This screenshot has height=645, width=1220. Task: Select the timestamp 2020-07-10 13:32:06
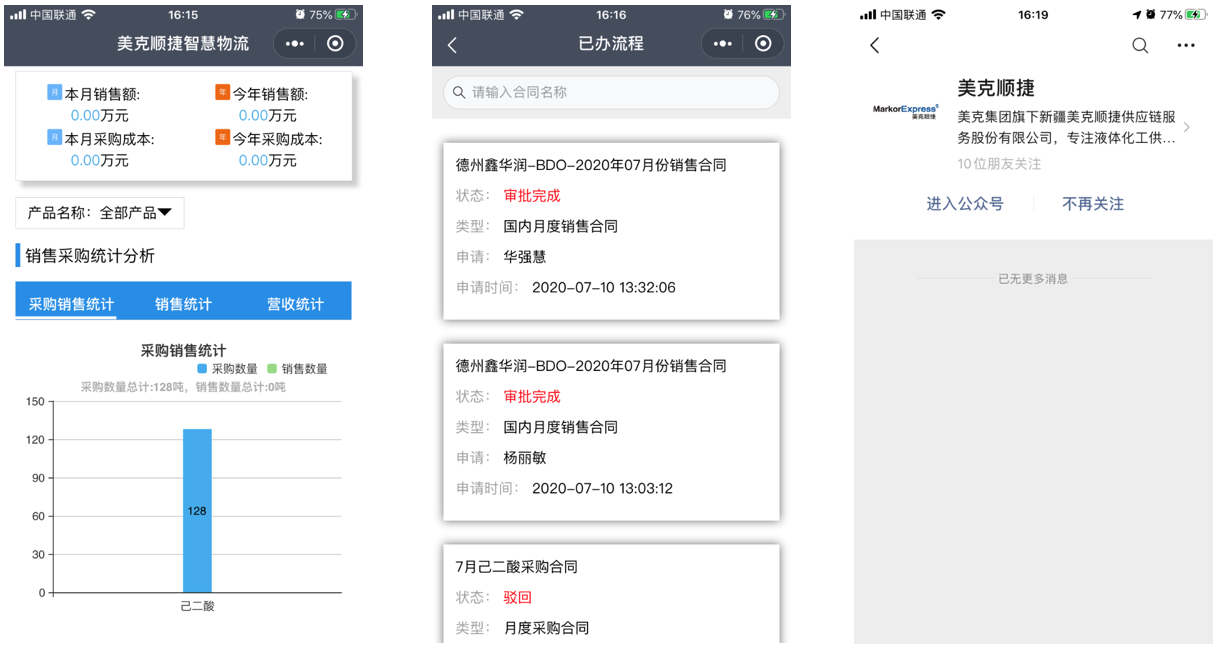click(604, 287)
